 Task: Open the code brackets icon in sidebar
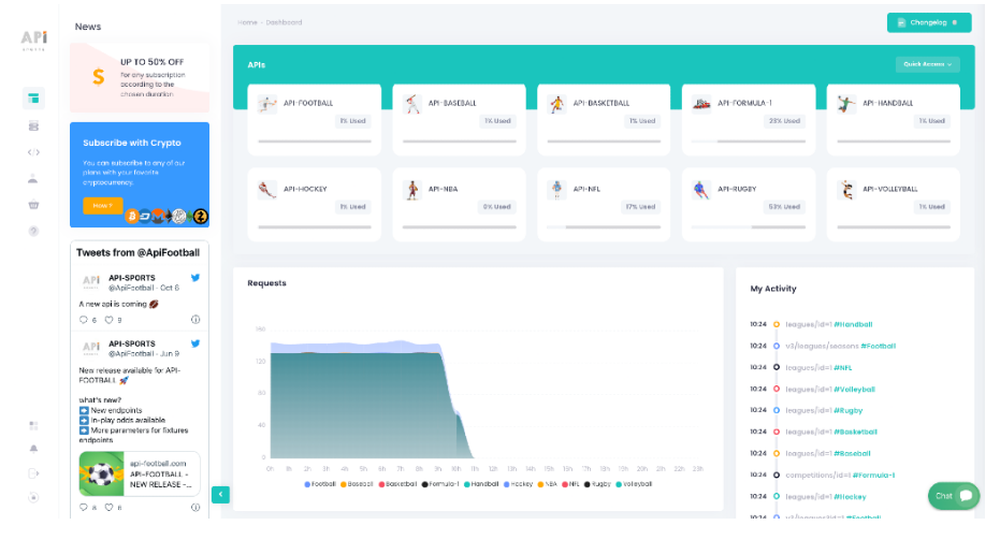(x=34, y=152)
